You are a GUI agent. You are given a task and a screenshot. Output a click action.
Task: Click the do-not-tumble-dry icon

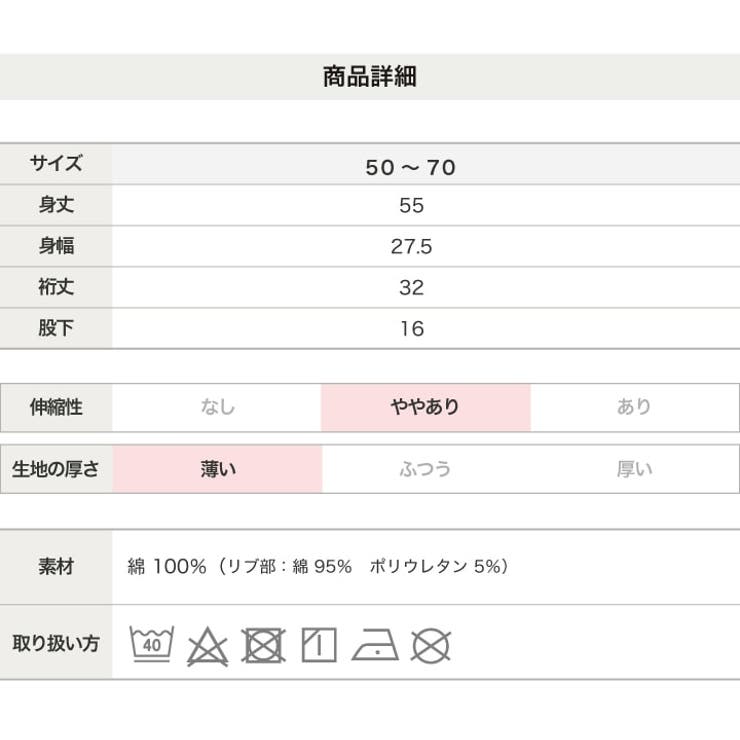click(263, 644)
